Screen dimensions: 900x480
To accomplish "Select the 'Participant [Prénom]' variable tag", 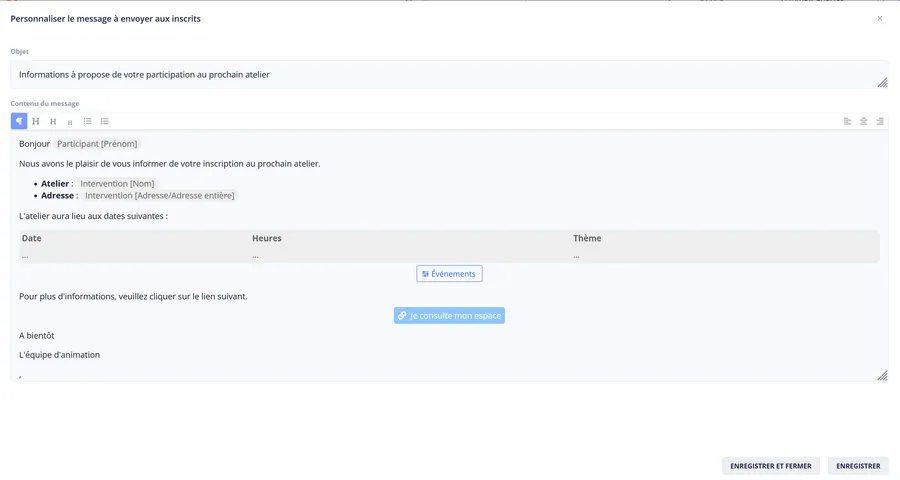I will click(x=97, y=144).
